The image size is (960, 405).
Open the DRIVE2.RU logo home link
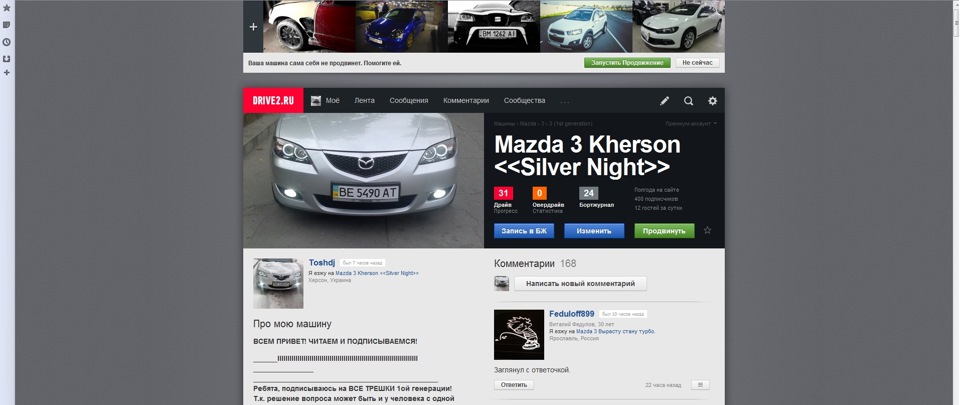click(273, 100)
